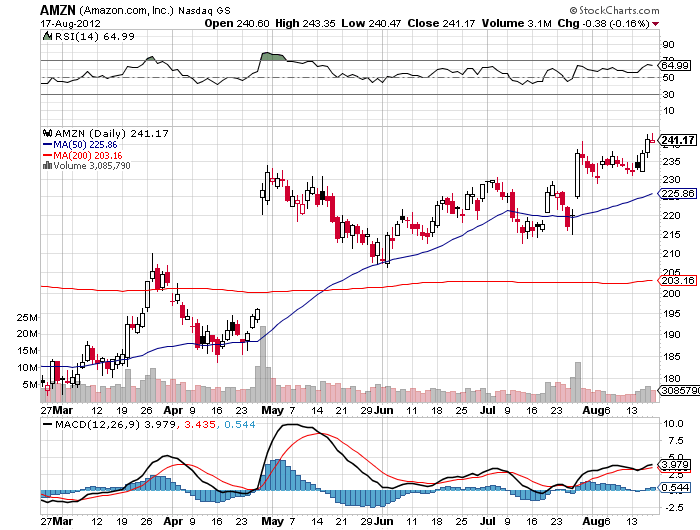Click the Close 241.17 value in header
The height and width of the screenshot is (530, 700).
[x=441, y=23]
